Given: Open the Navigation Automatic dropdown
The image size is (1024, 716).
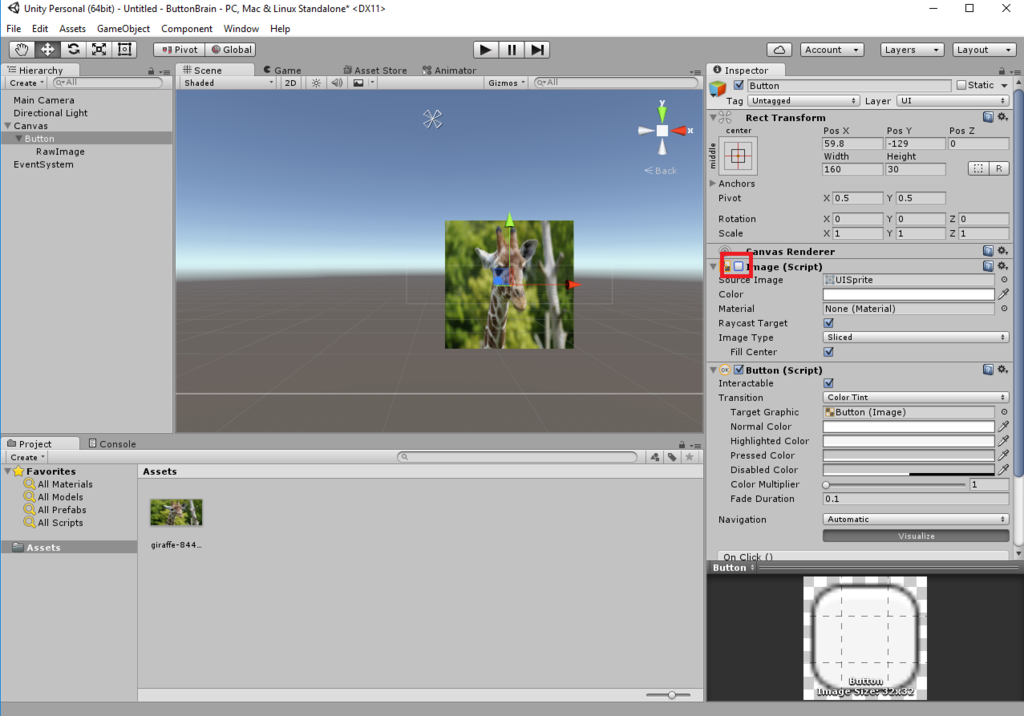Looking at the screenshot, I should (x=916, y=519).
